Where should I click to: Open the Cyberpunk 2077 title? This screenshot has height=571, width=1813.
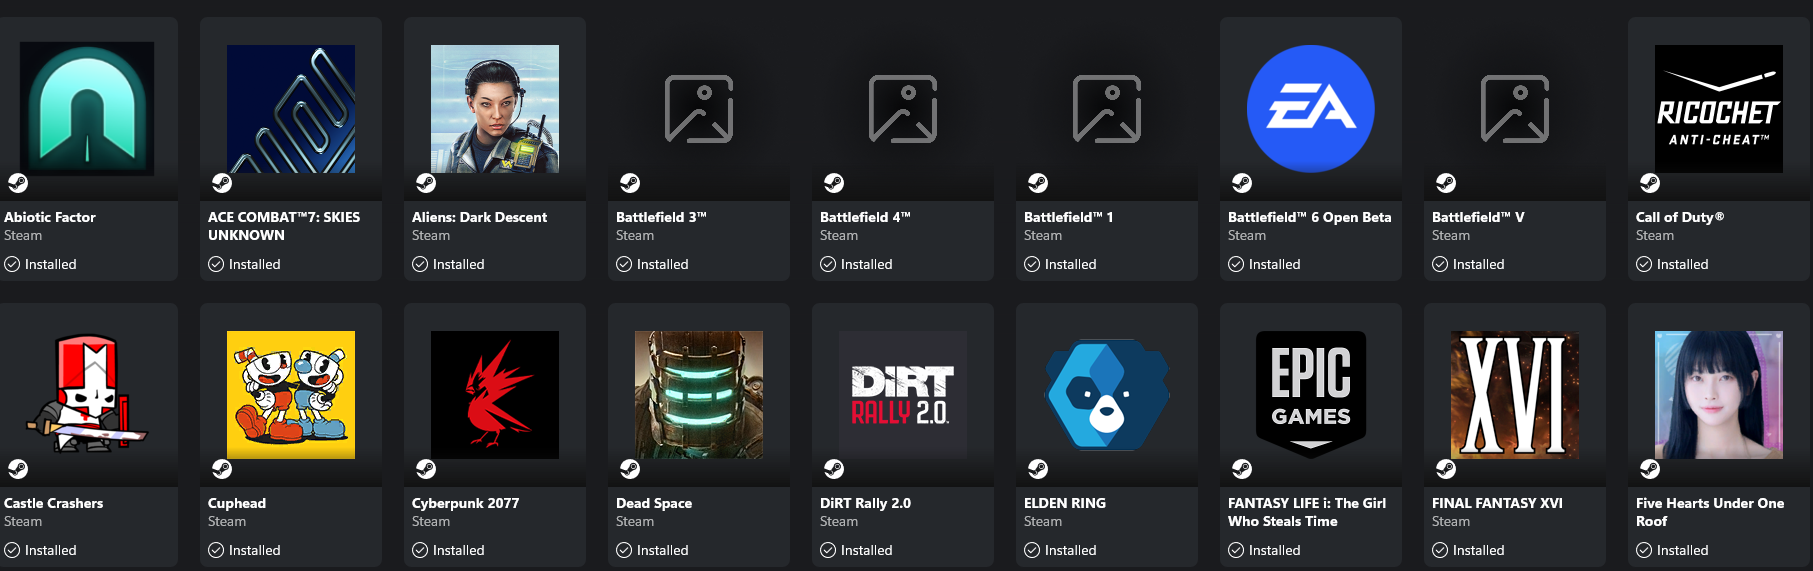pyautogui.click(x=466, y=503)
